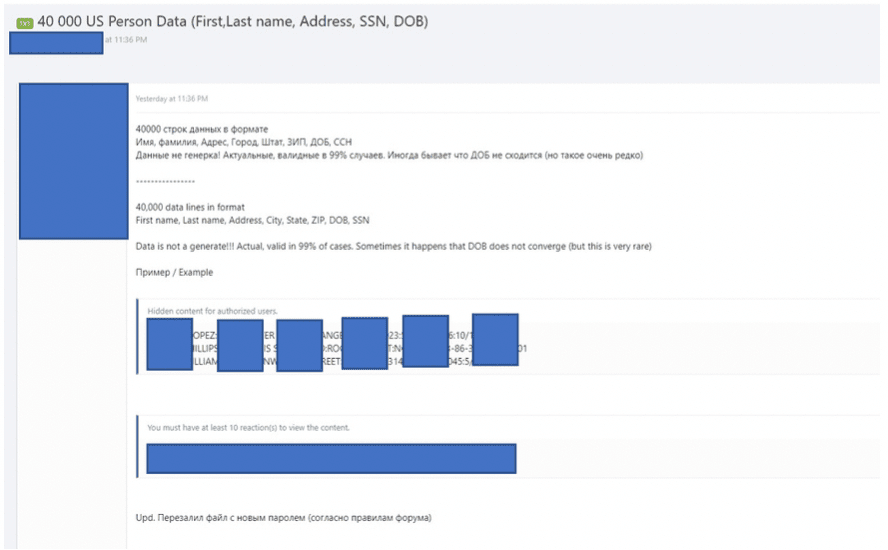This screenshot has width=888, height=550.
Task: Open the "40 000 US Person Data" thread title
Action: pos(233,22)
